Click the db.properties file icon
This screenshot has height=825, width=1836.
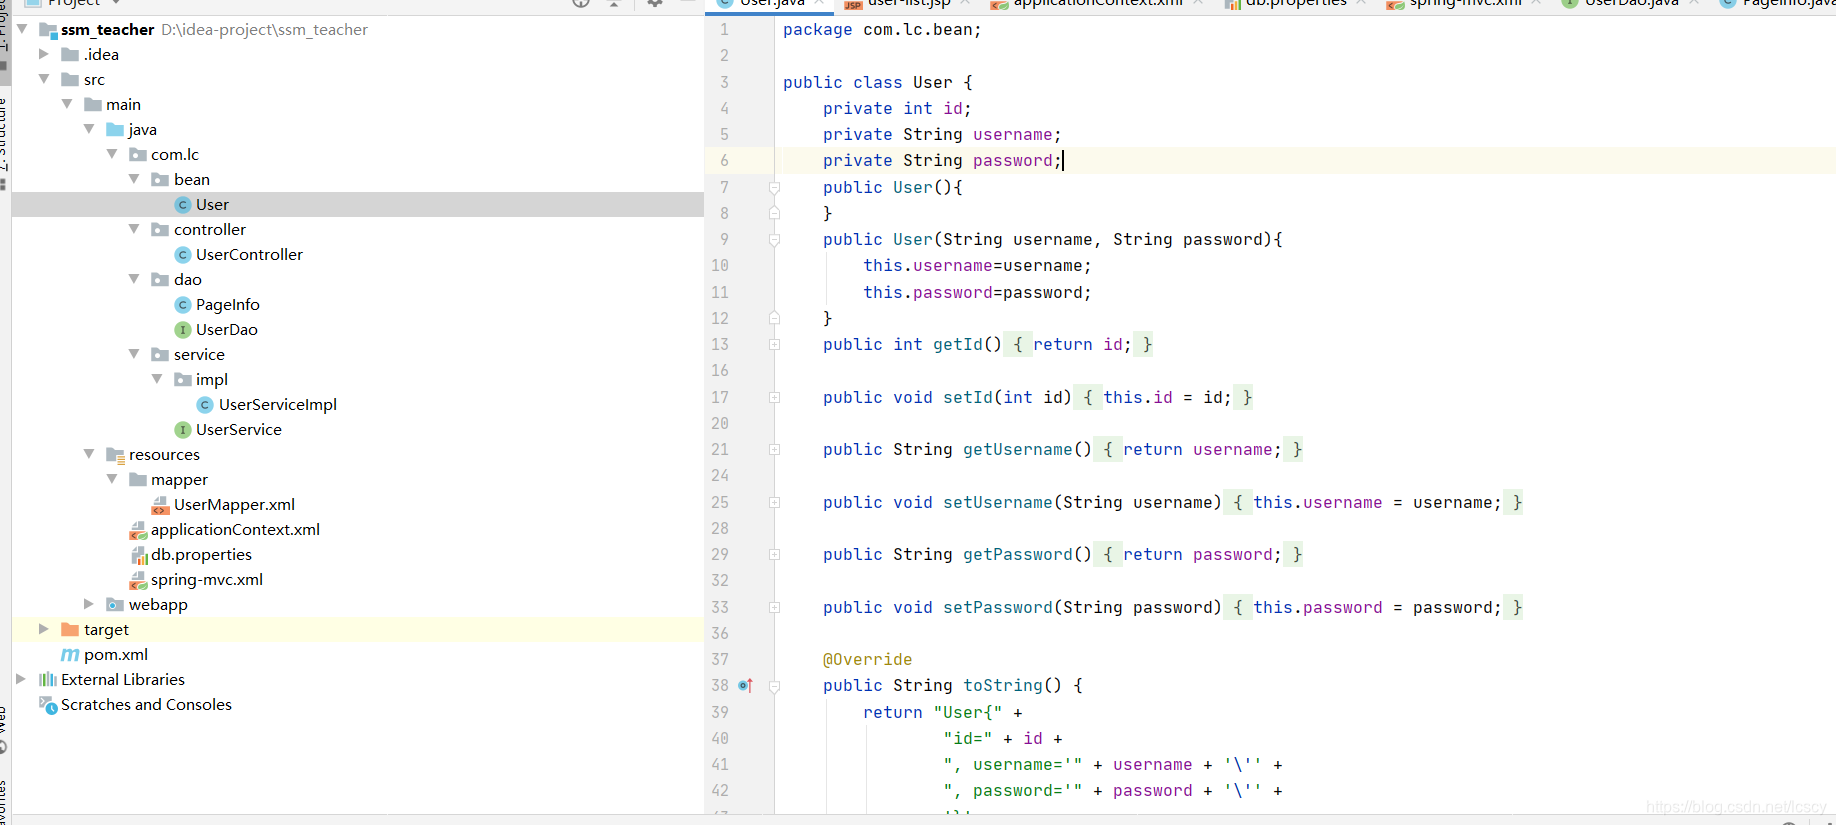click(139, 555)
